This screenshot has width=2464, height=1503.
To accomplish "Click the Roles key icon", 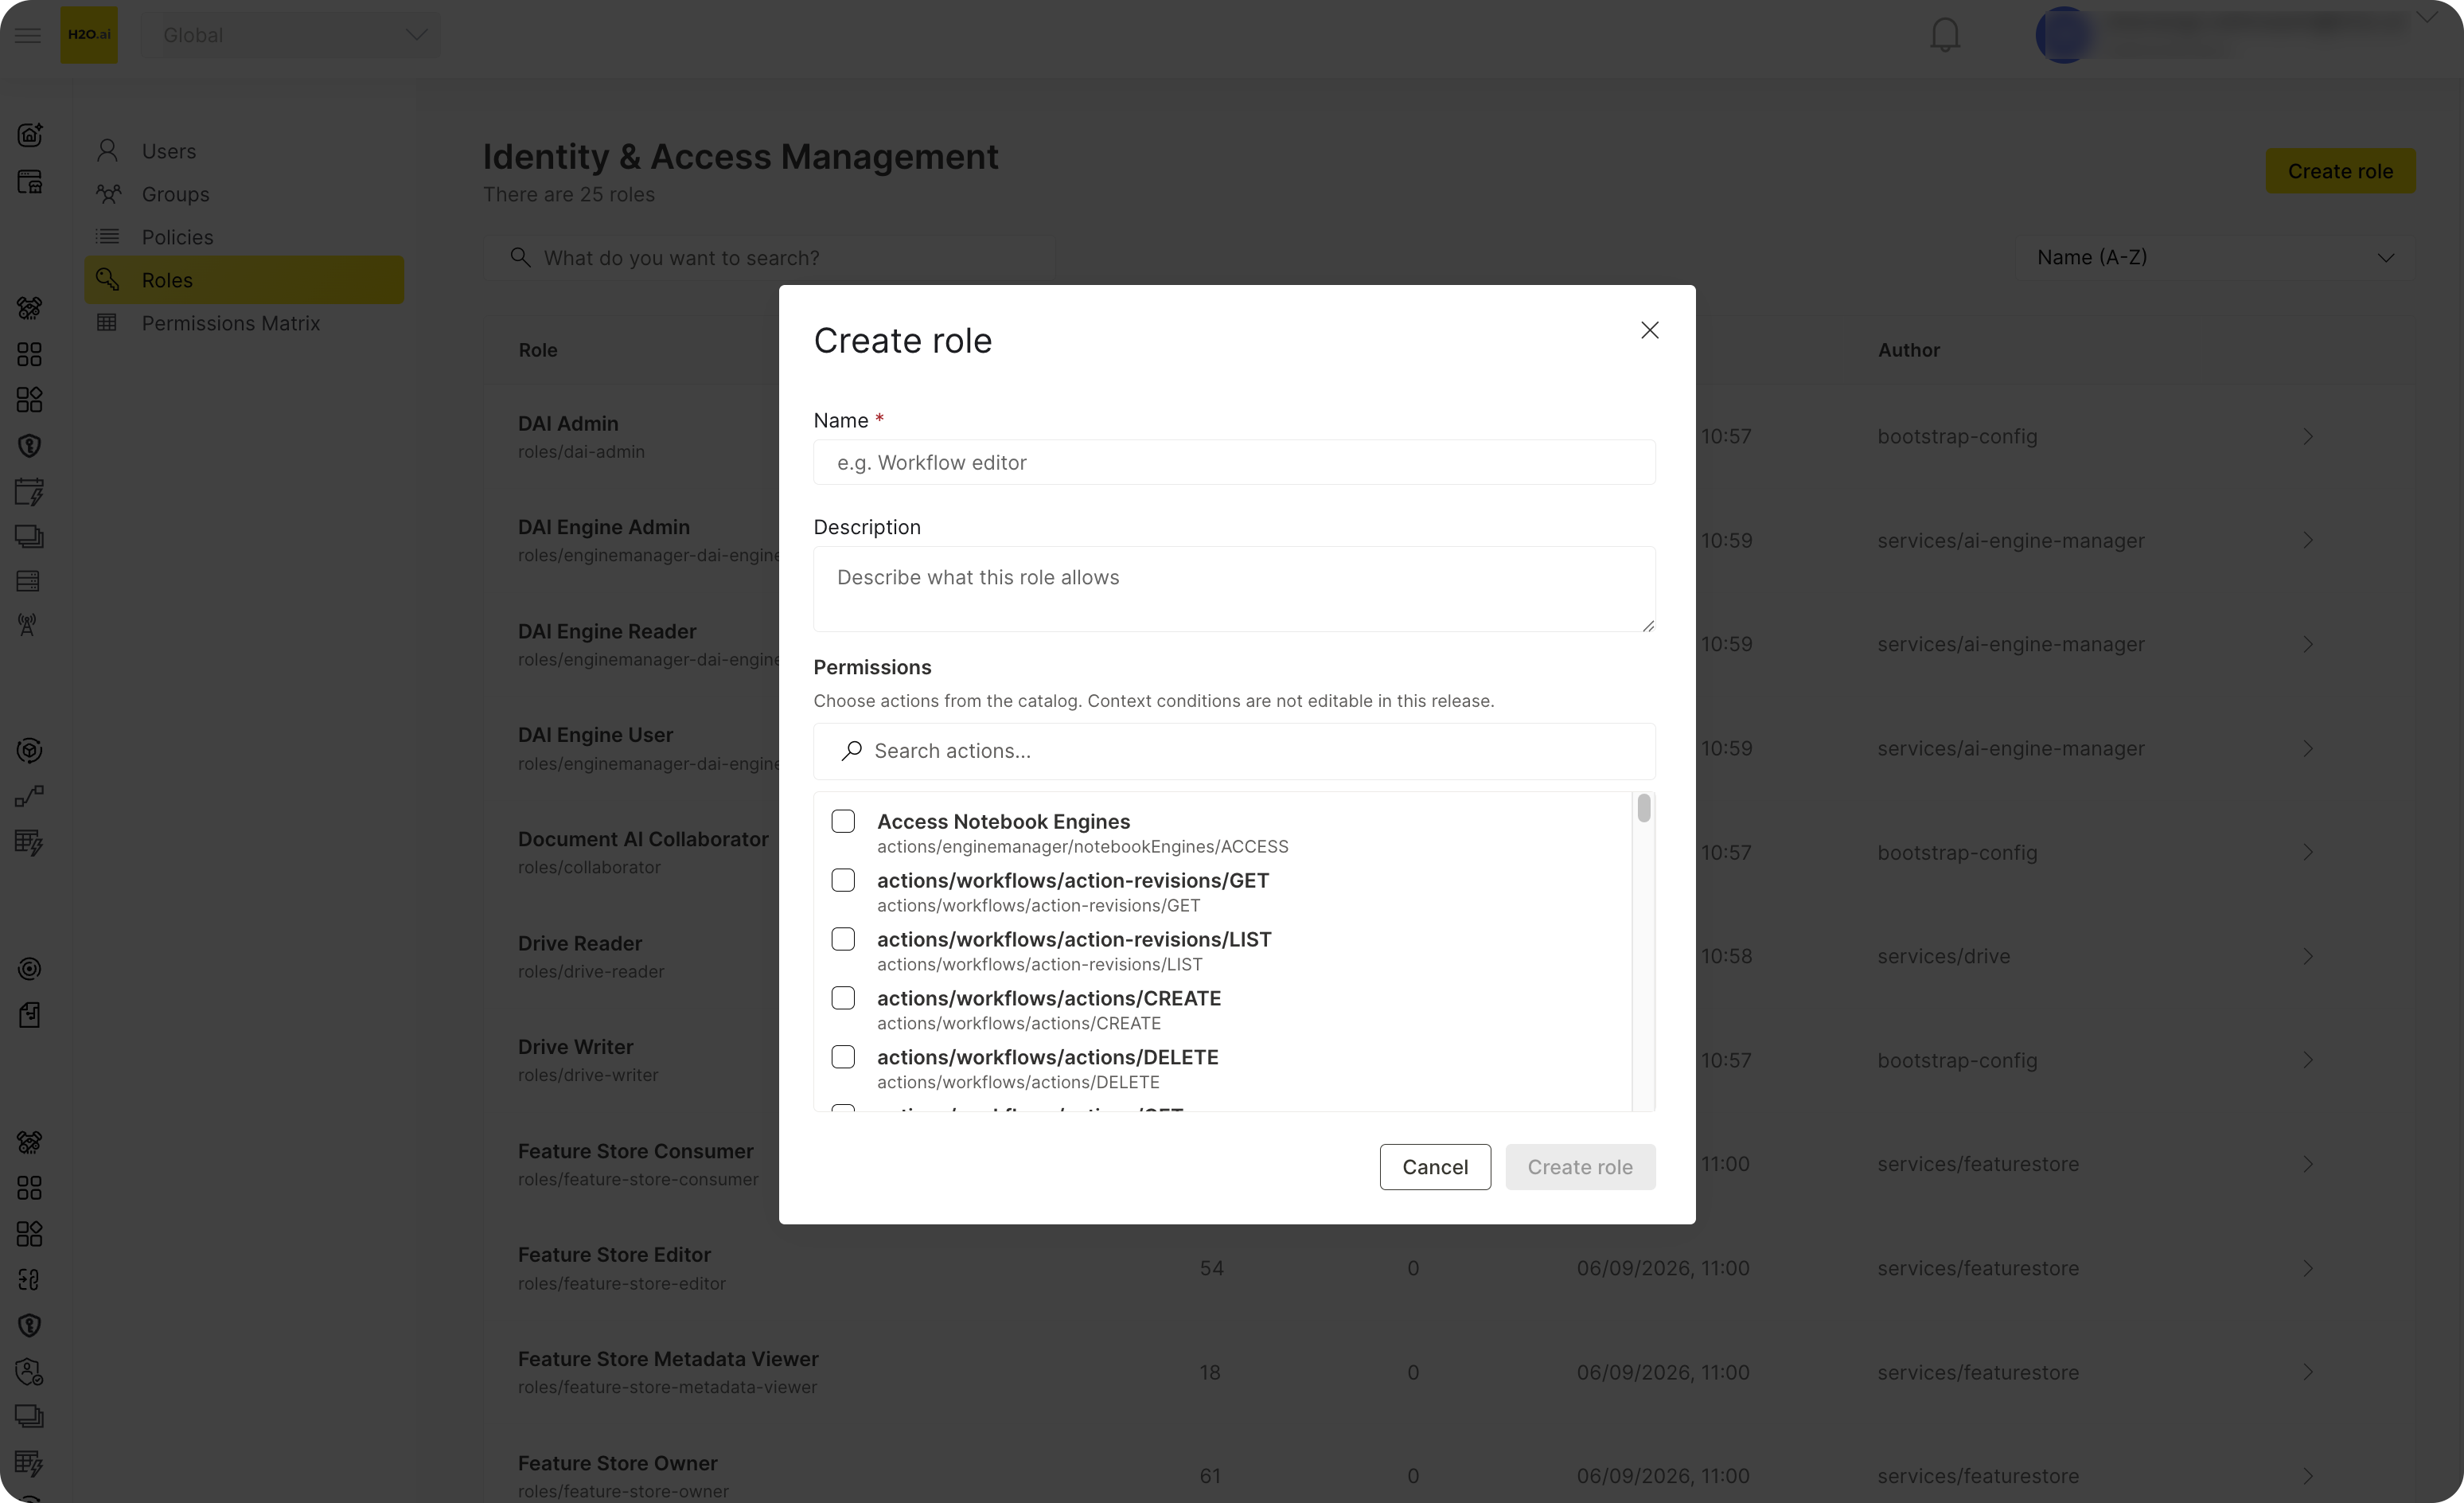I will pyautogui.click(x=107, y=280).
